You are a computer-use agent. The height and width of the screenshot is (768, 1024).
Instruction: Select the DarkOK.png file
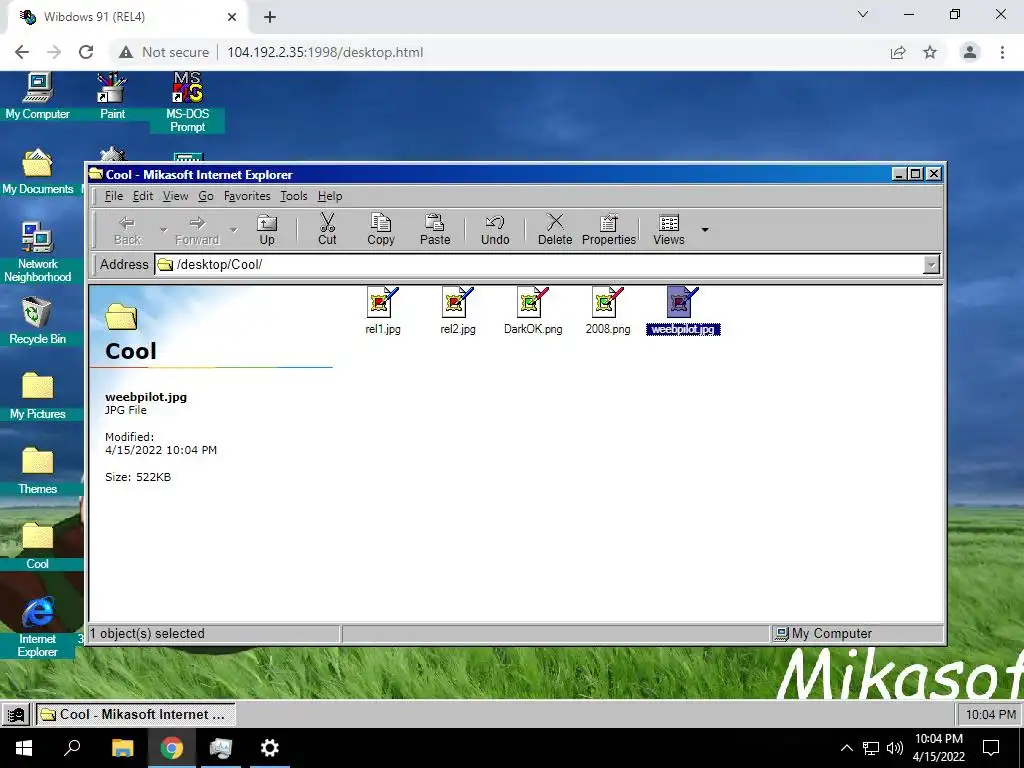(x=533, y=311)
